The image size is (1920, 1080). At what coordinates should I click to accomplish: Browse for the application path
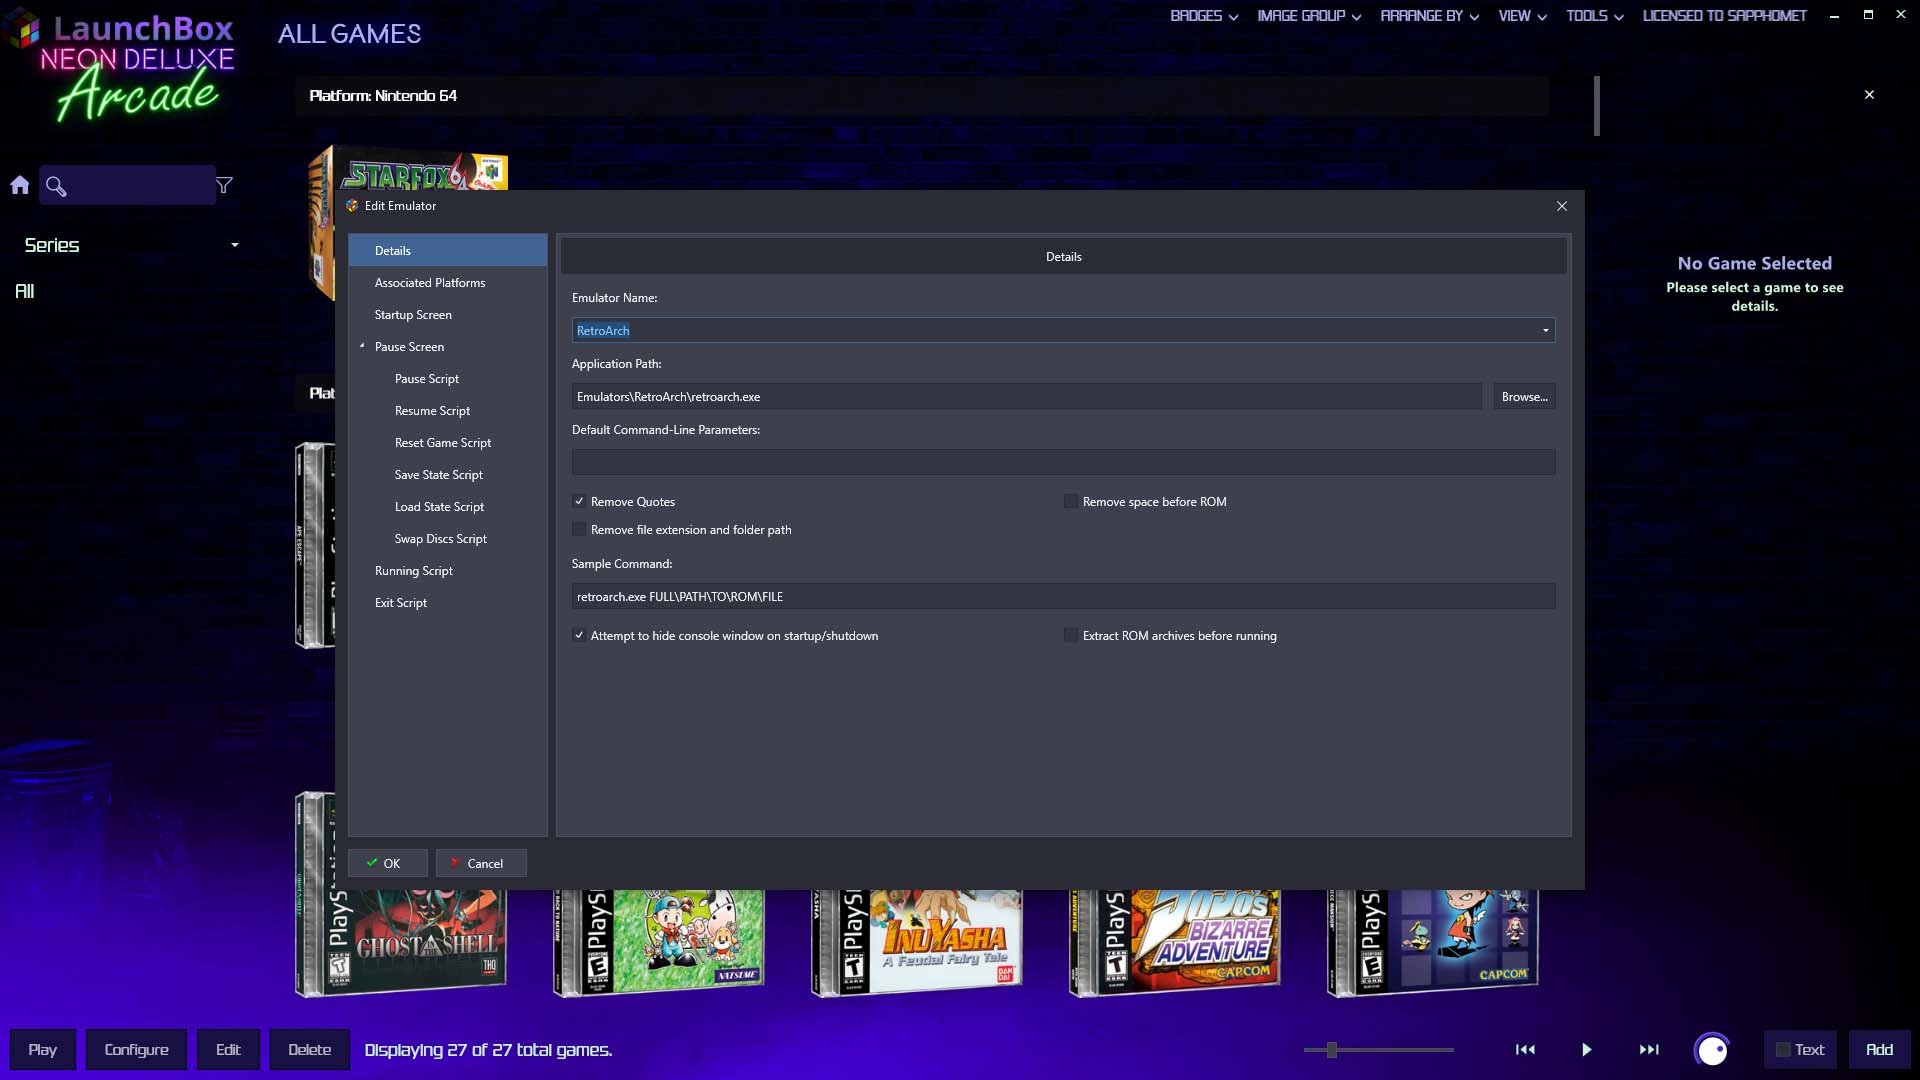point(1524,397)
